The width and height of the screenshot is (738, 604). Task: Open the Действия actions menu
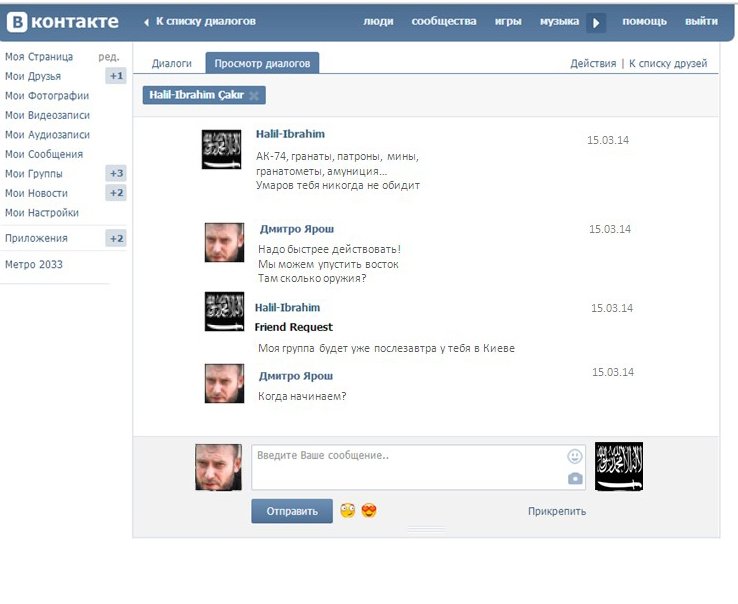[x=593, y=63]
